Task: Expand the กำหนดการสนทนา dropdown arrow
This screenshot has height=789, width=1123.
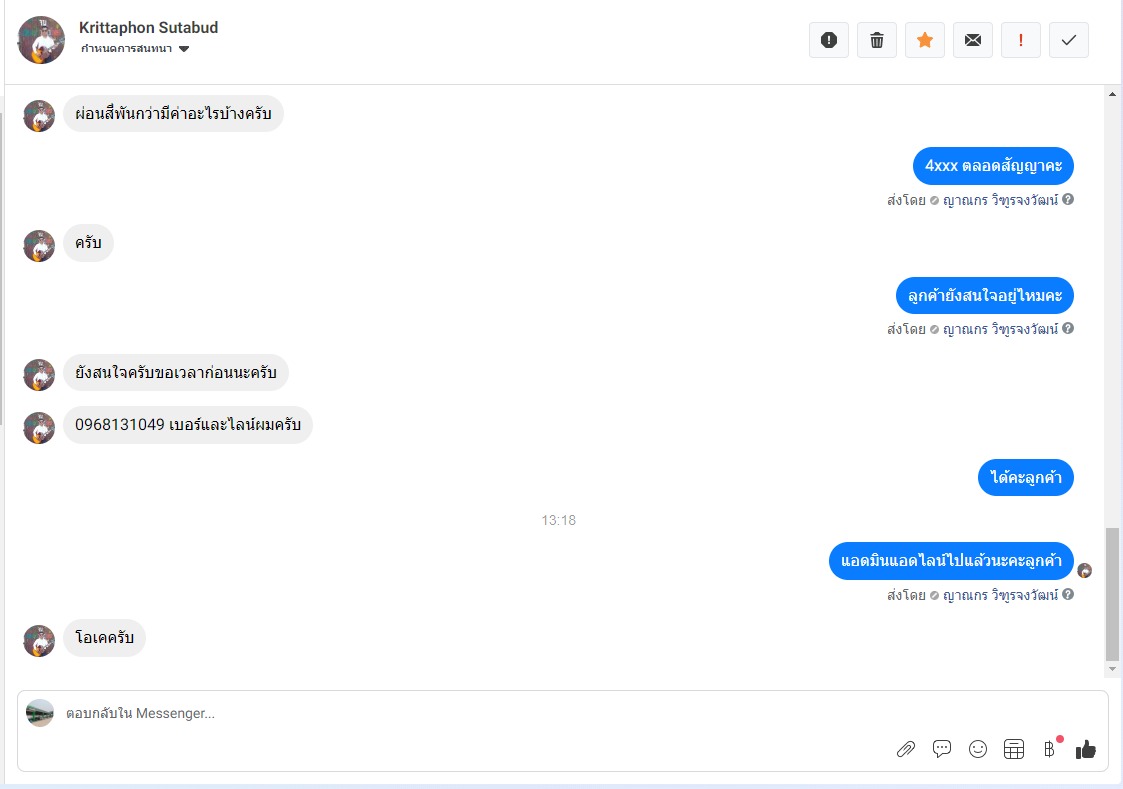Action: (x=184, y=49)
